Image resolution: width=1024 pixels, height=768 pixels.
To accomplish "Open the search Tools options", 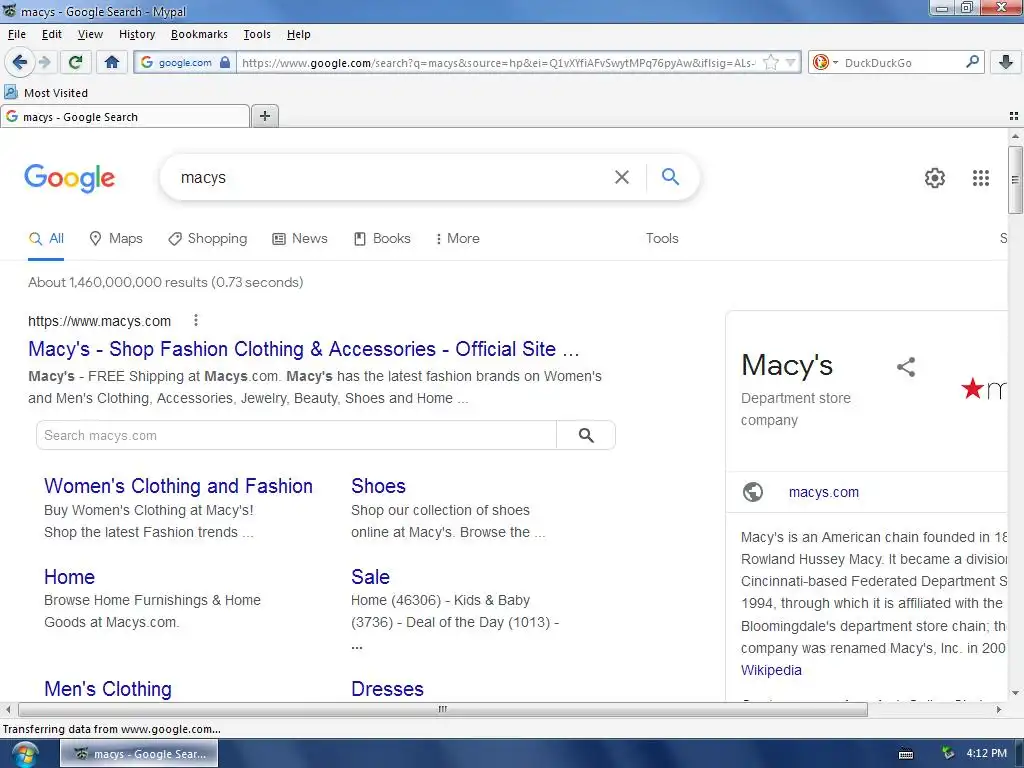I will pos(662,238).
